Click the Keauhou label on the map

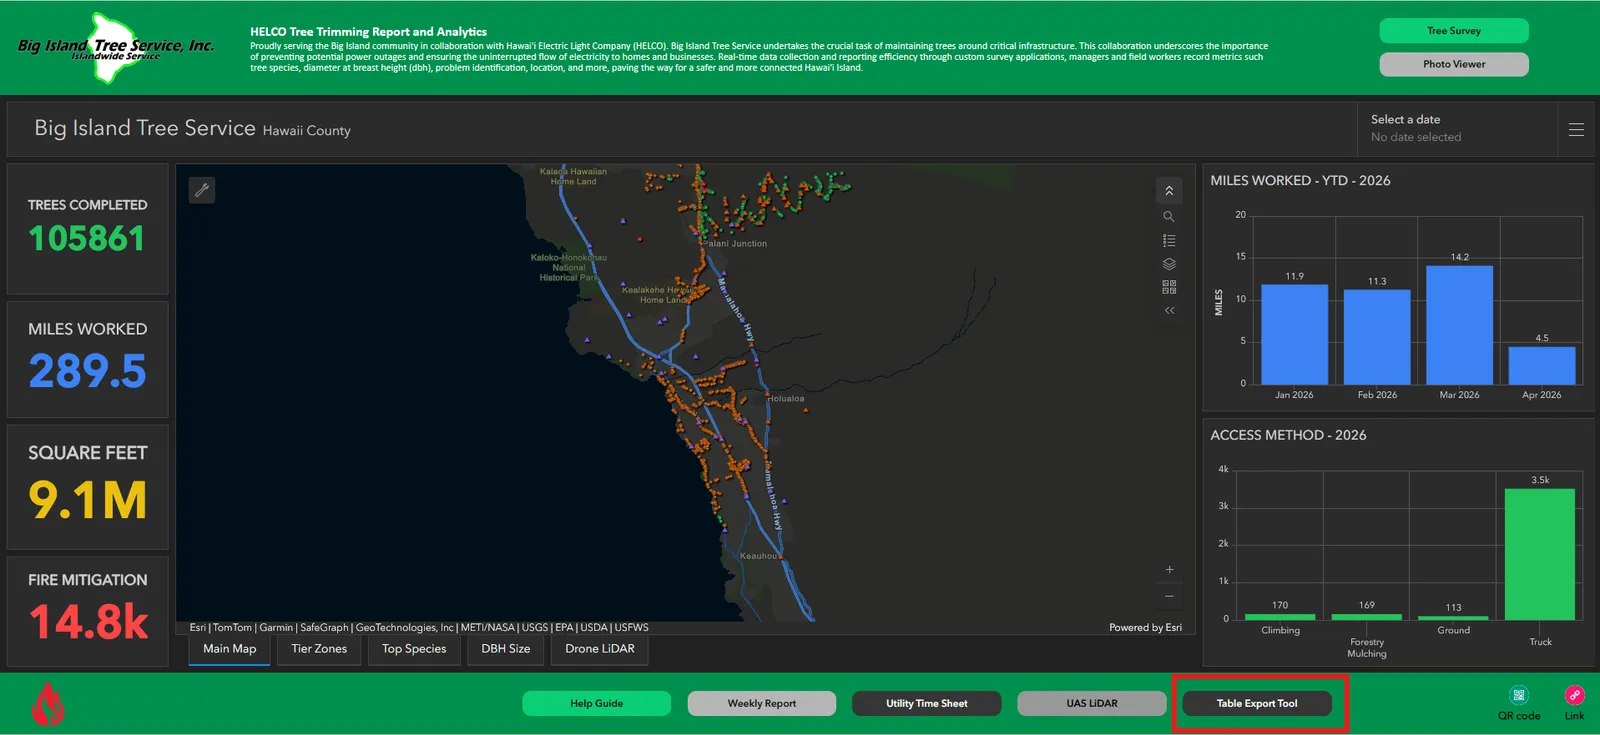tap(758, 556)
